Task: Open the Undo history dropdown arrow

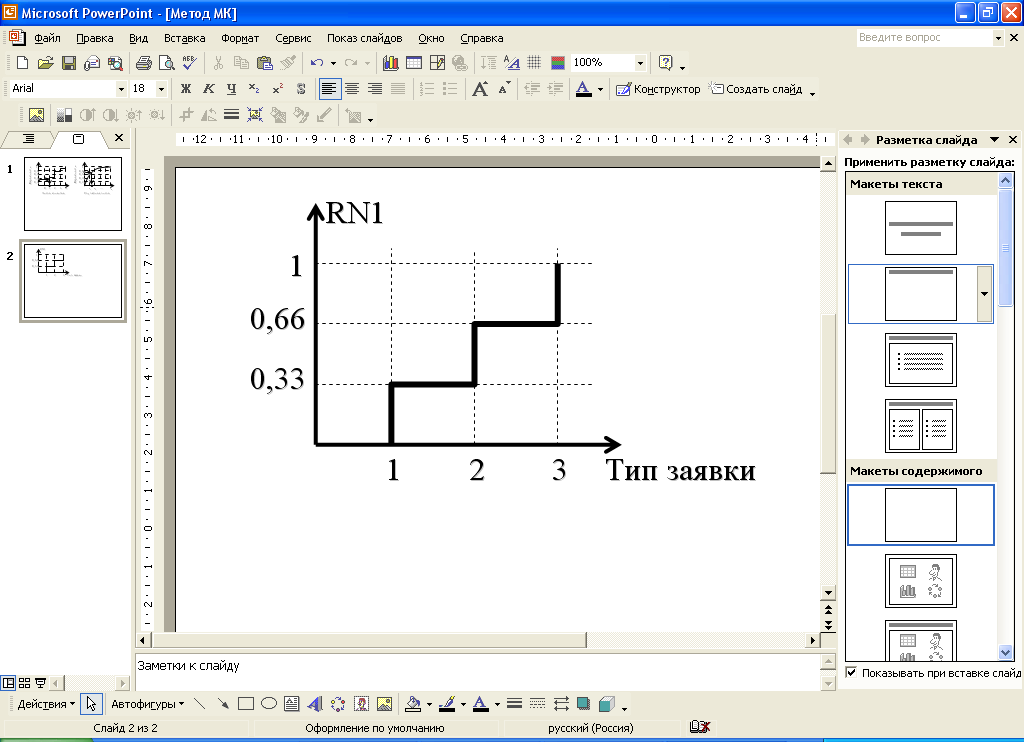Action: coord(333,63)
